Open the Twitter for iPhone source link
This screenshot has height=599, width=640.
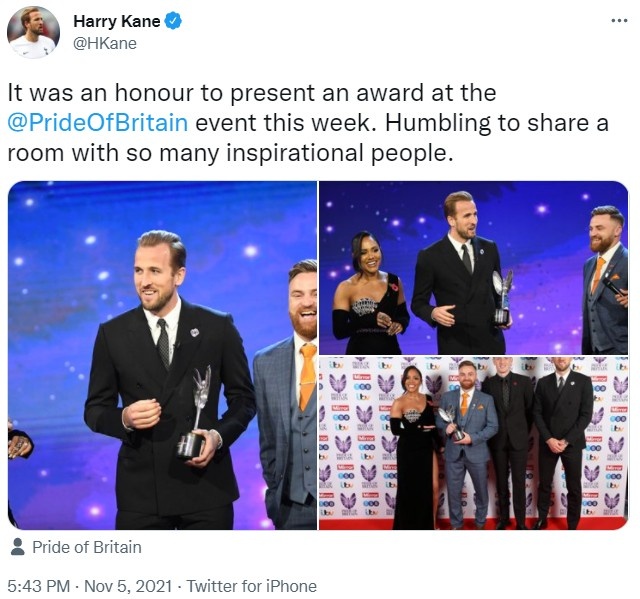(x=251, y=586)
